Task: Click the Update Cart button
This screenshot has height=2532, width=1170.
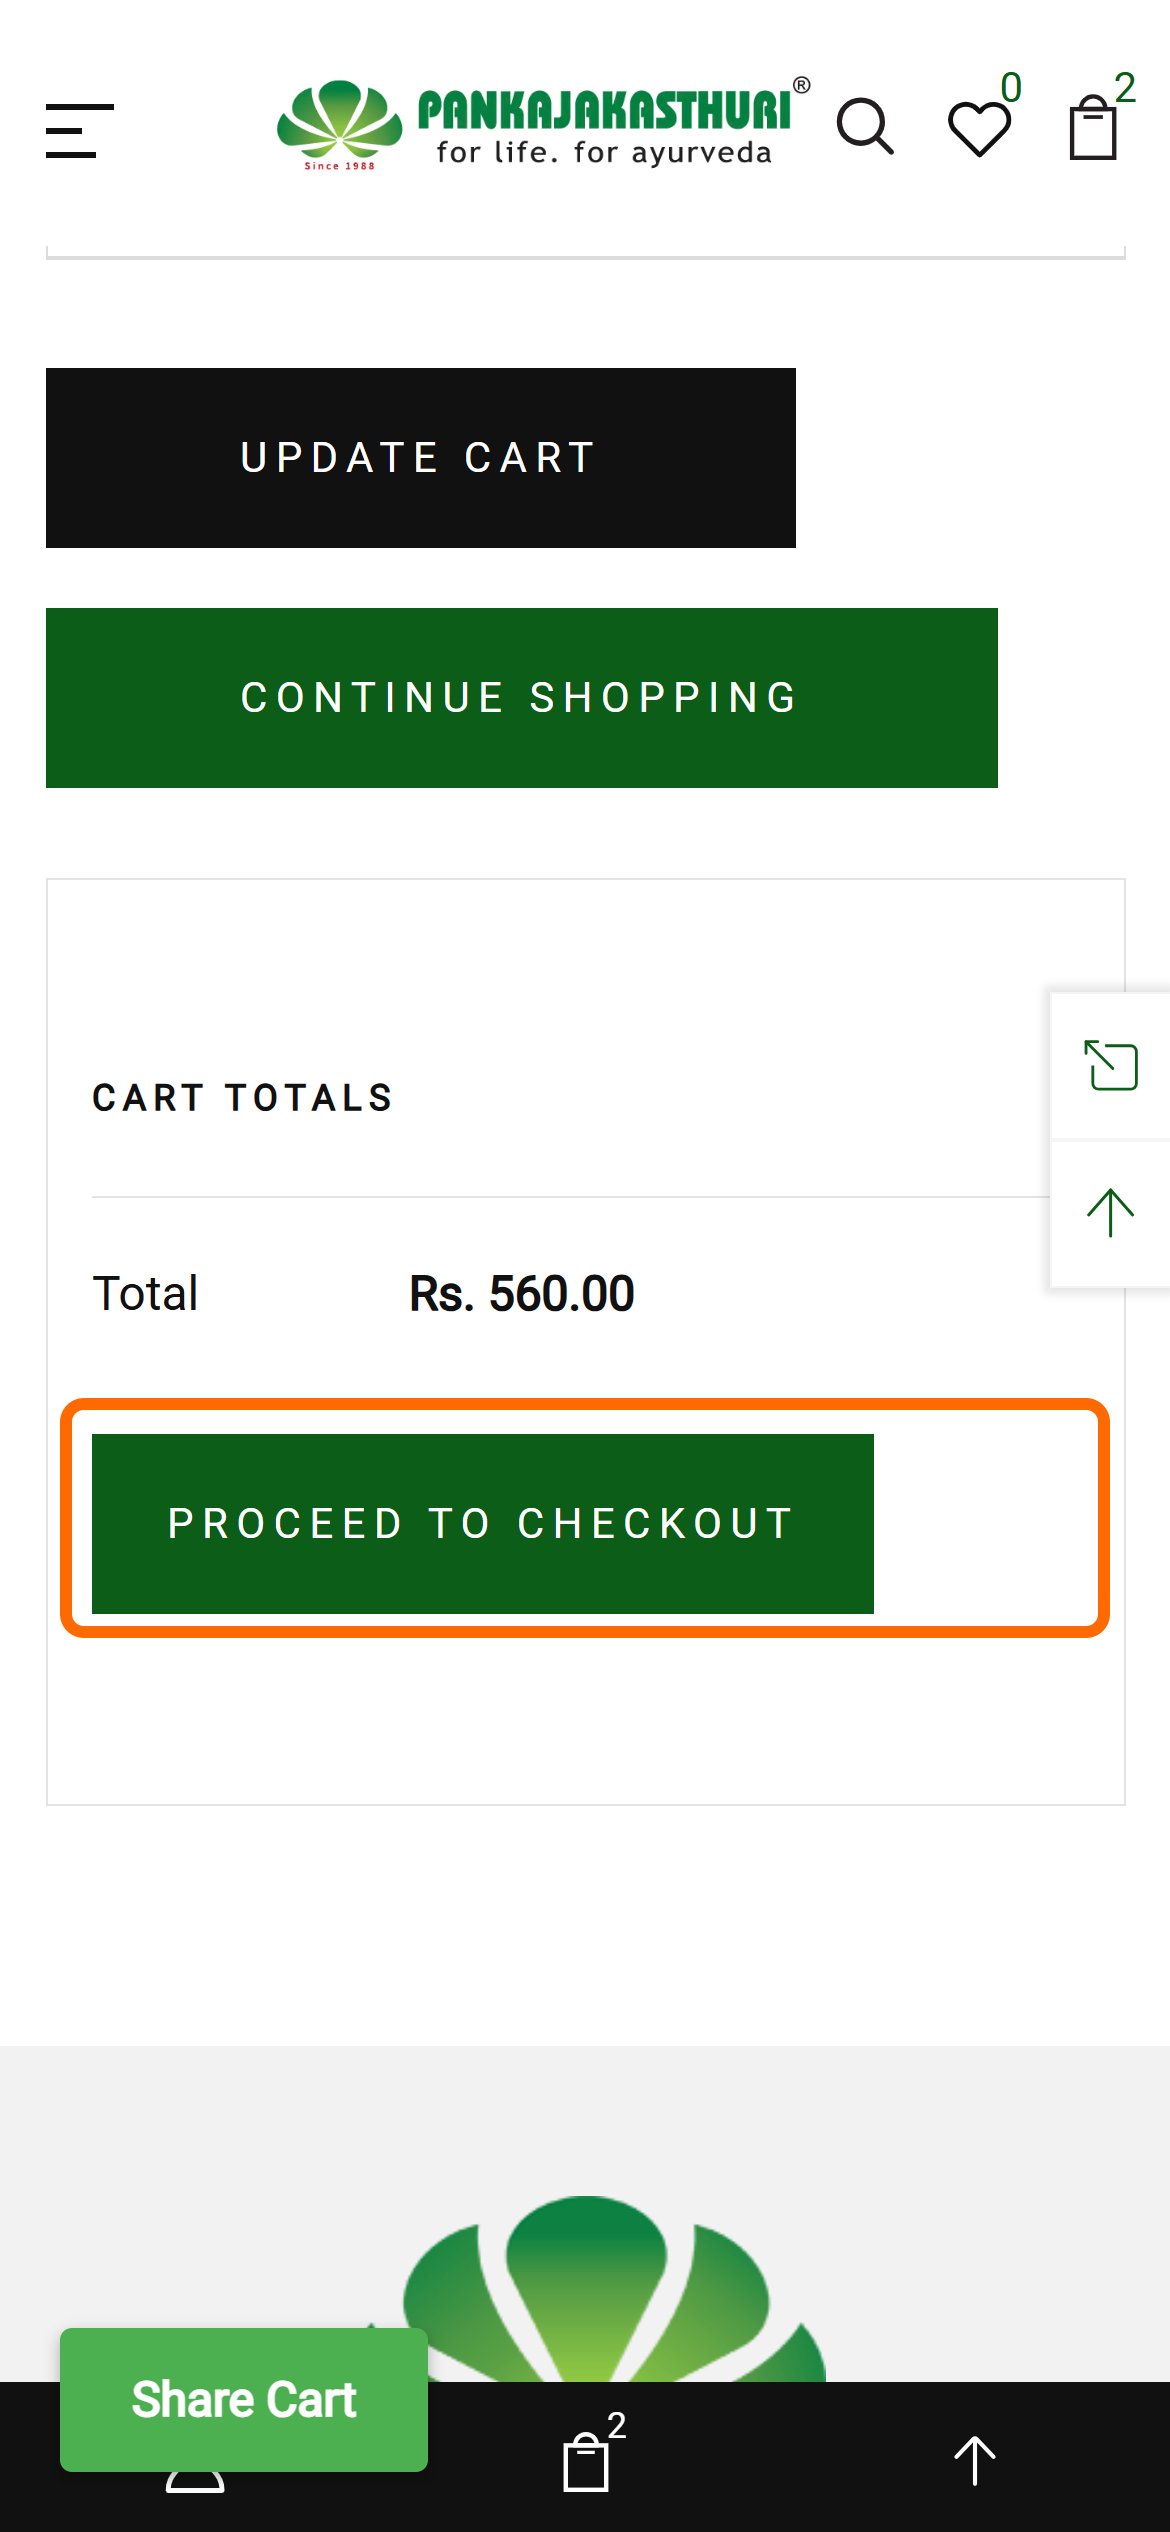Action: pos(421,458)
